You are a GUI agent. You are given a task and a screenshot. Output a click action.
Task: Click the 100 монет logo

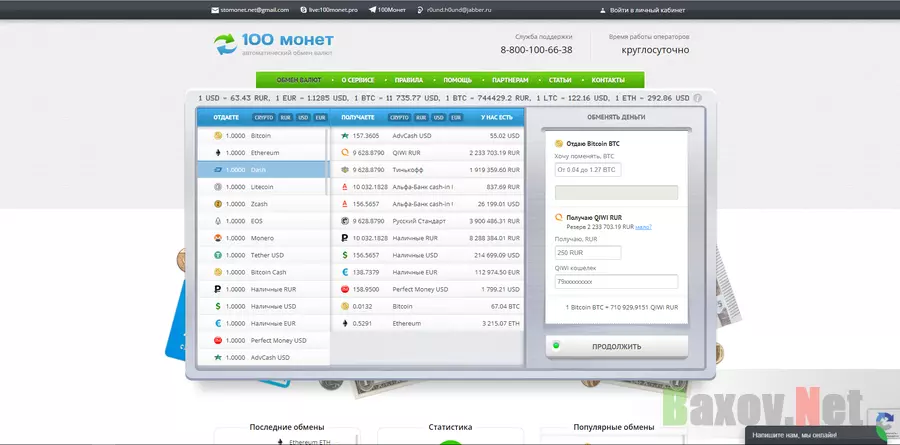pos(274,44)
